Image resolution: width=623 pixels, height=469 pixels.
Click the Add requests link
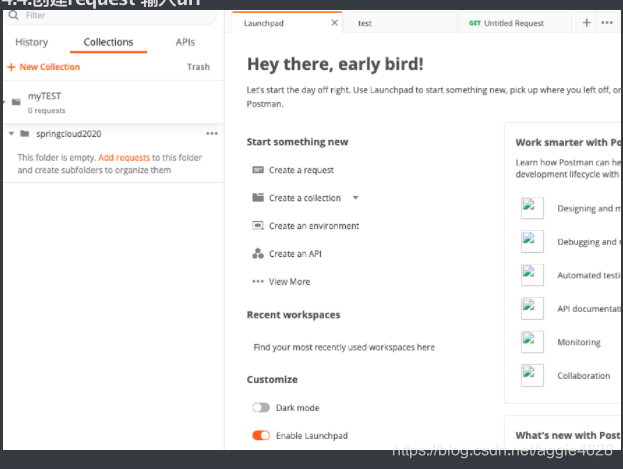124,157
